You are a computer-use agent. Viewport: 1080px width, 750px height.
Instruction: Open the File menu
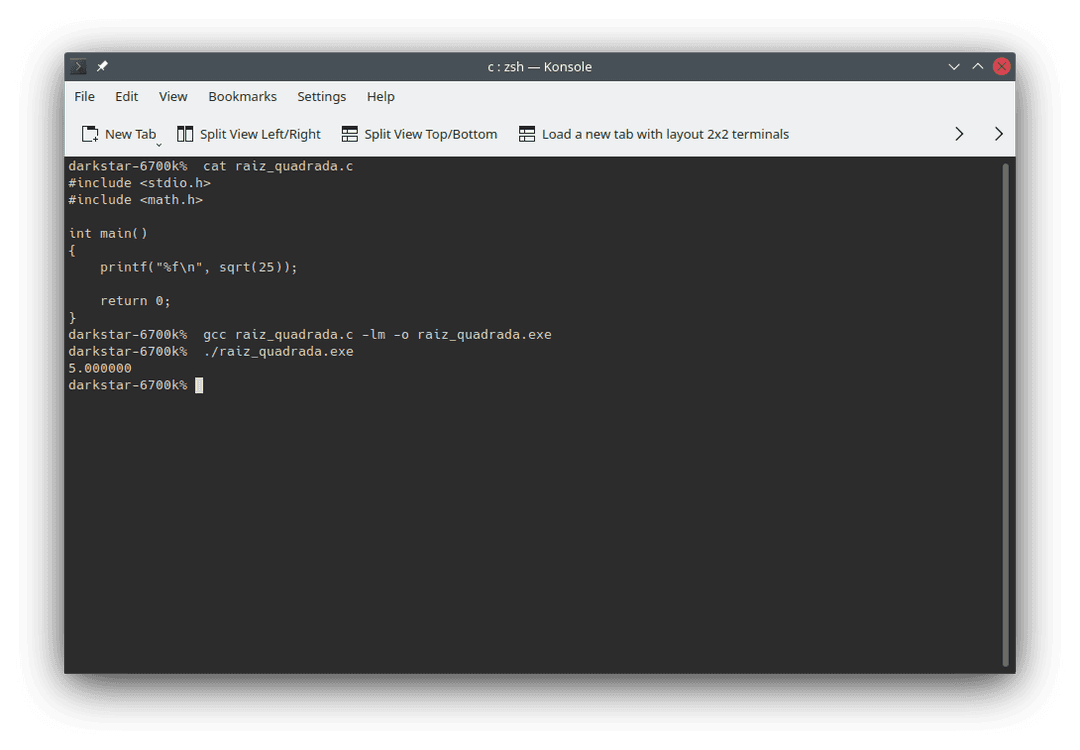[84, 96]
